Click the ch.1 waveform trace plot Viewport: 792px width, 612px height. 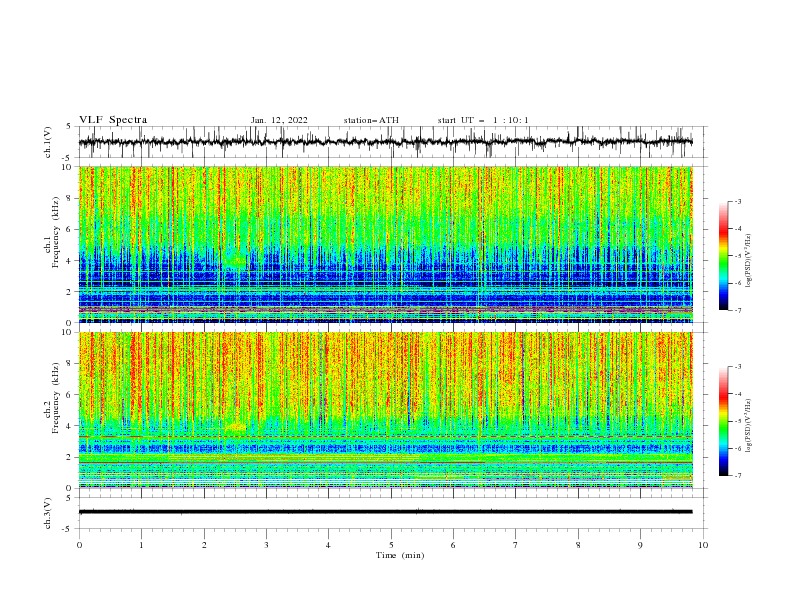point(385,142)
